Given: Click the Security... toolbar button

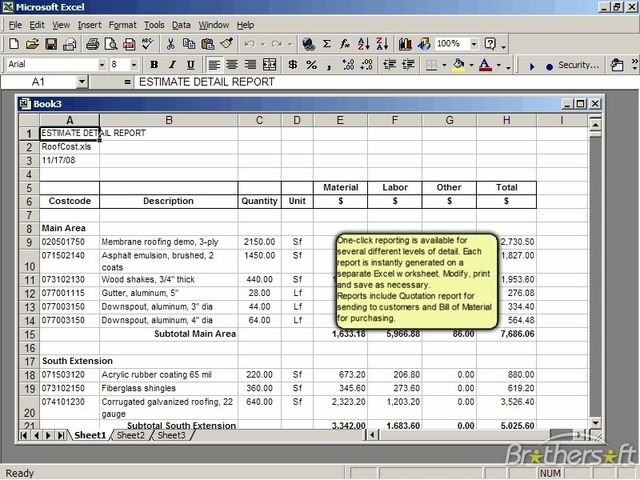Looking at the screenshot, I should (578, 65).
